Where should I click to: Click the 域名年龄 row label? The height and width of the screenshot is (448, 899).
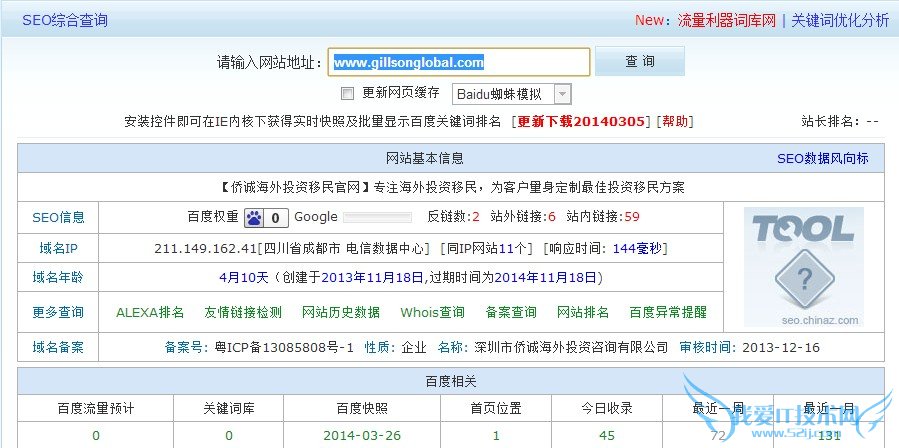click(x=58, y=278)
